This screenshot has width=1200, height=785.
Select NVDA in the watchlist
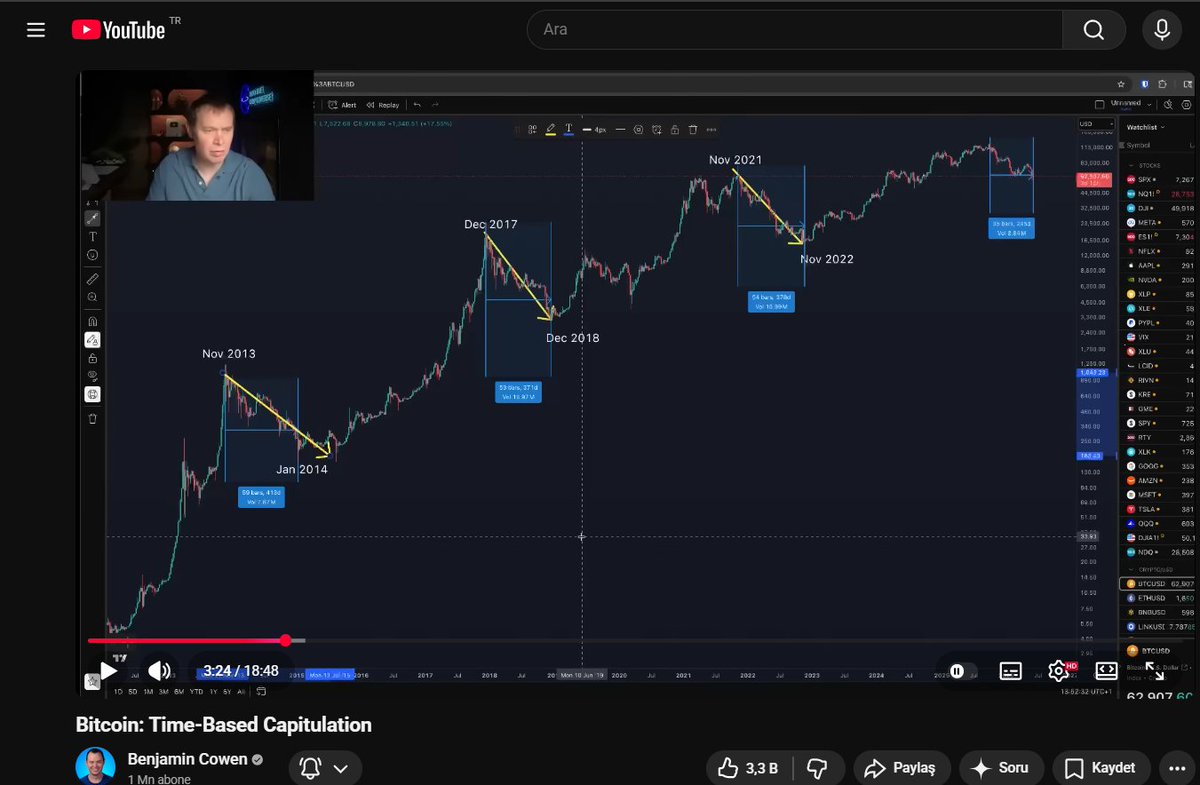[x=1158, y=280]
